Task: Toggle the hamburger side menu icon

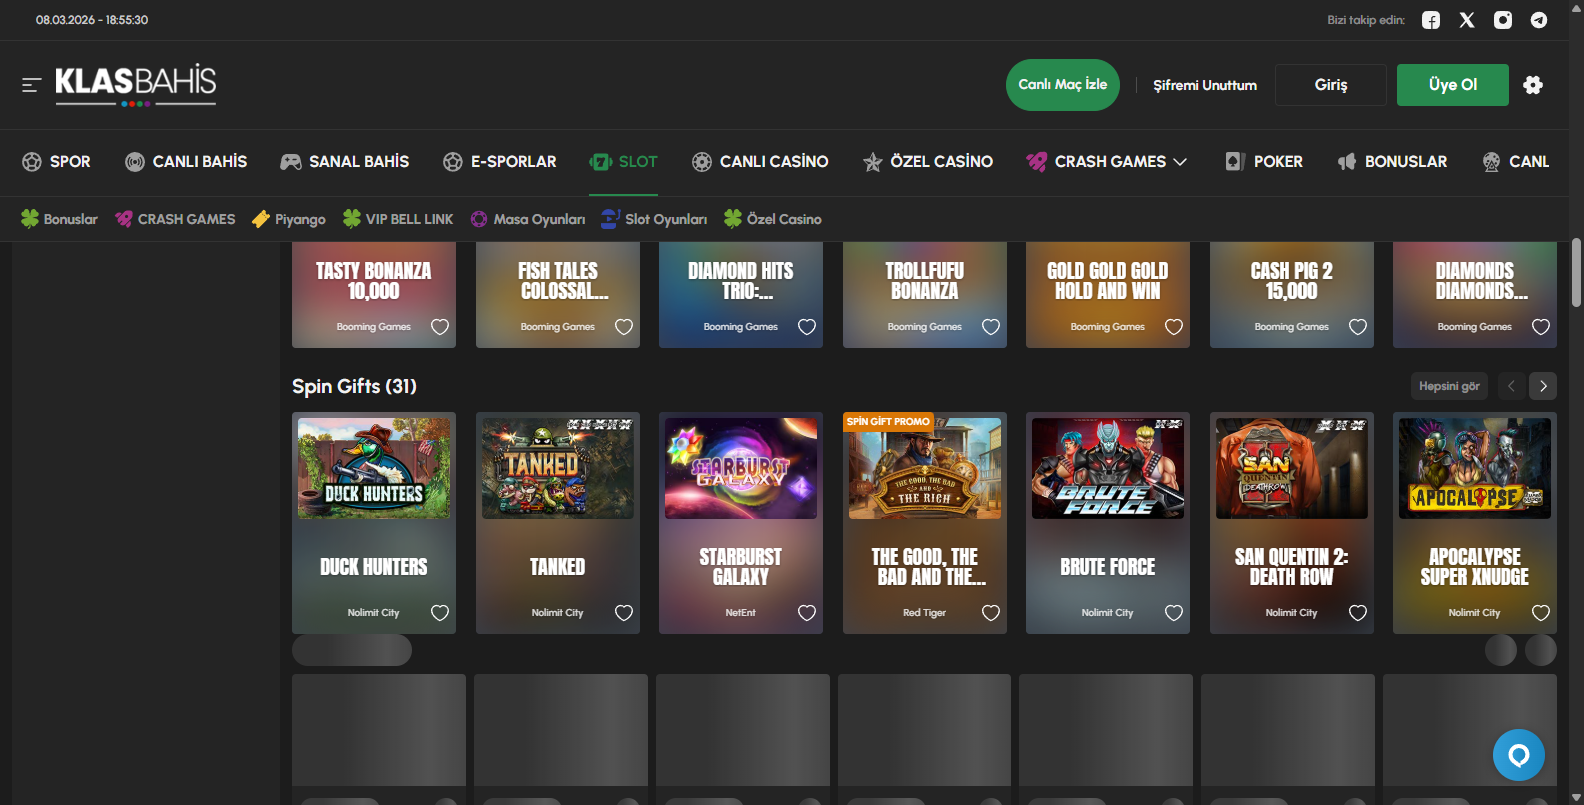Action: tap(31, 85)
